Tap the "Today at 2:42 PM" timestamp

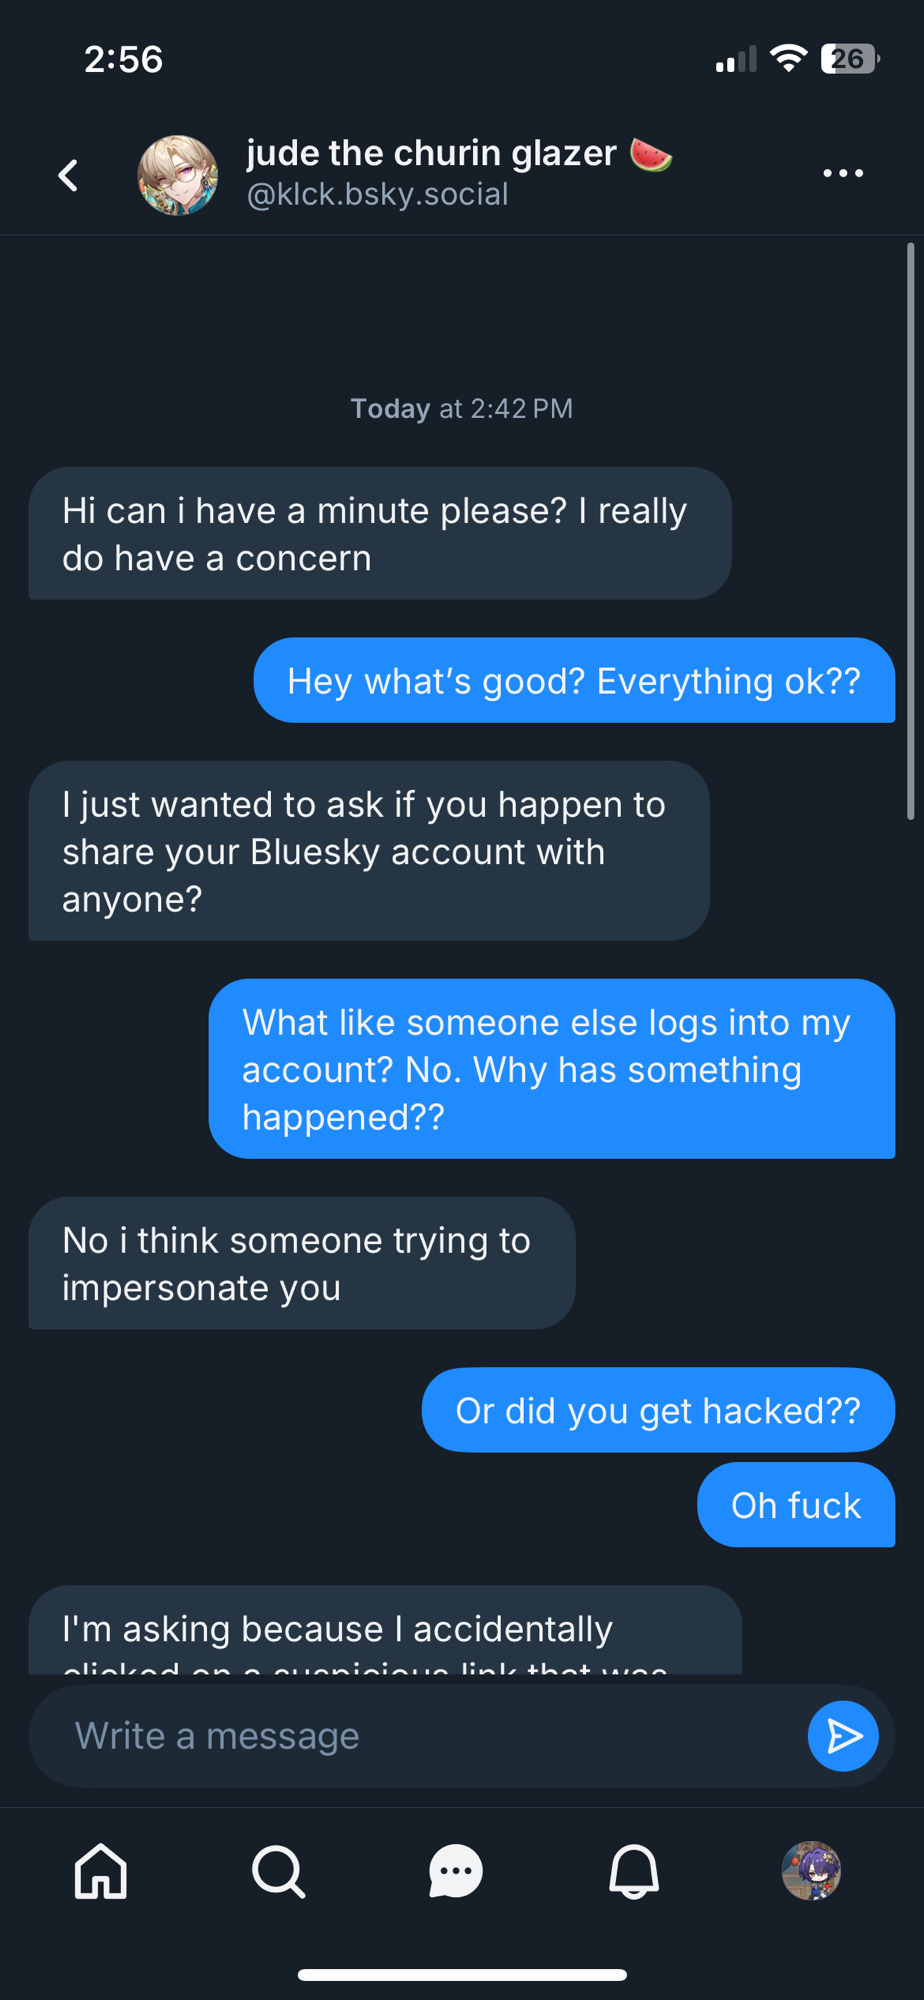coord(461,409)
